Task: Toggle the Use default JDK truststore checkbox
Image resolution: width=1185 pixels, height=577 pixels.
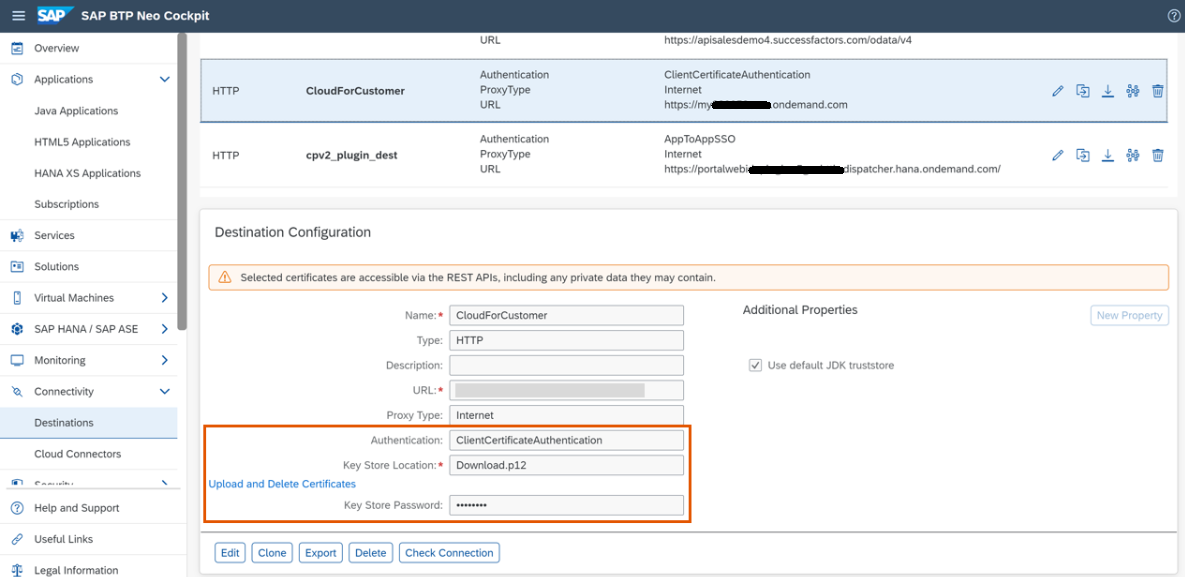Action: (x=754, y=365)
